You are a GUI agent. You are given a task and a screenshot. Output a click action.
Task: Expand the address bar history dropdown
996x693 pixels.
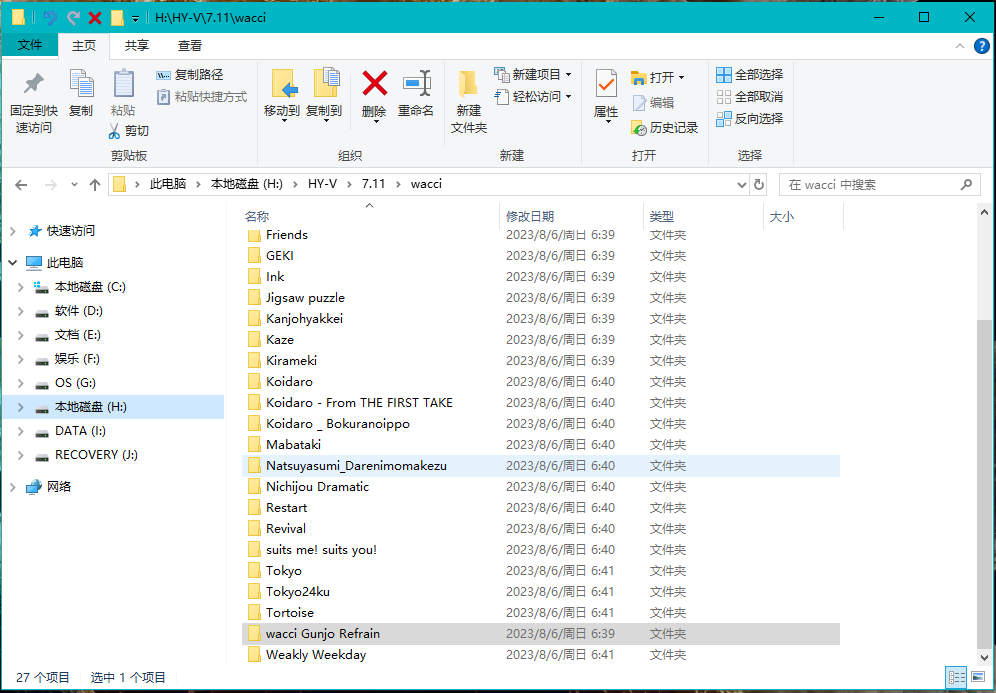click(x=741, y=185)
